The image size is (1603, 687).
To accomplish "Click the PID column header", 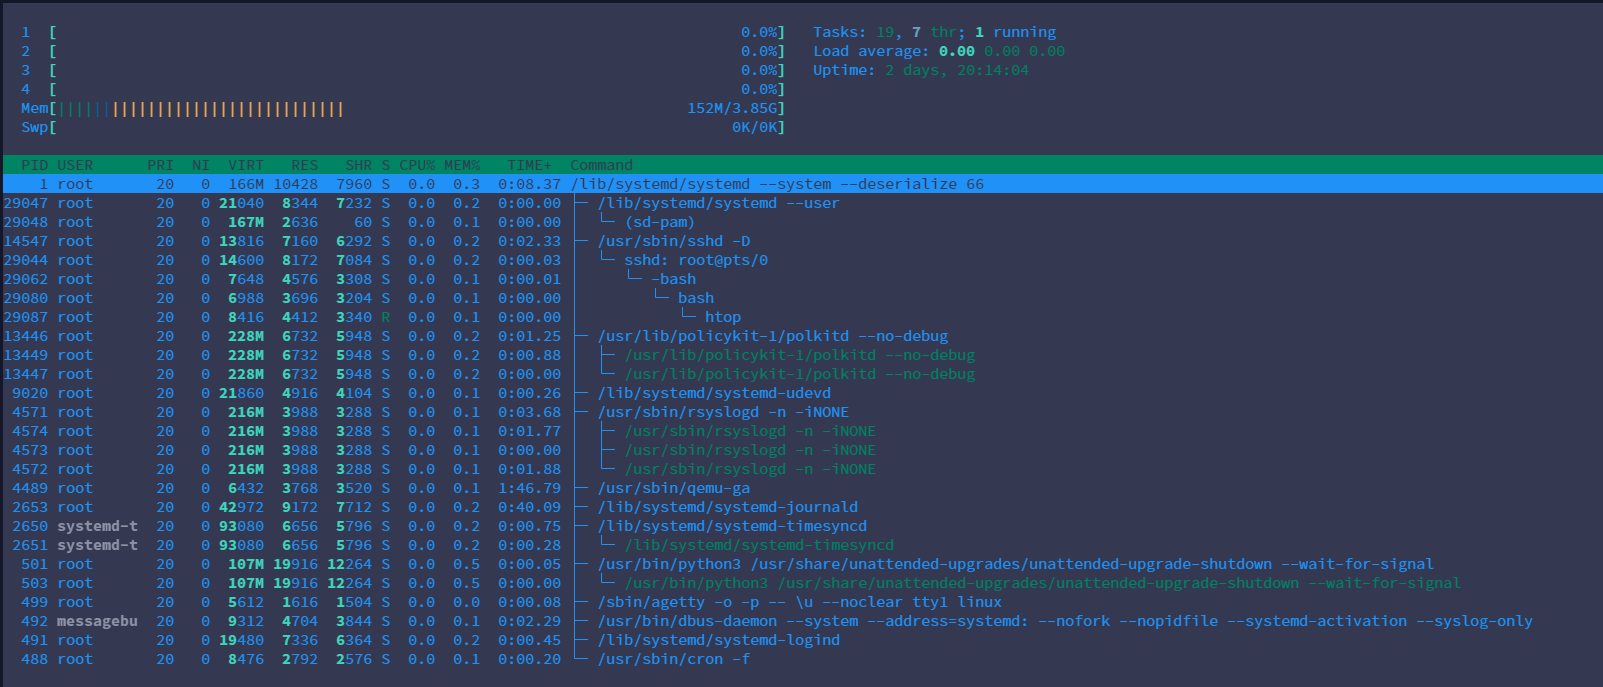I will 34,165.
